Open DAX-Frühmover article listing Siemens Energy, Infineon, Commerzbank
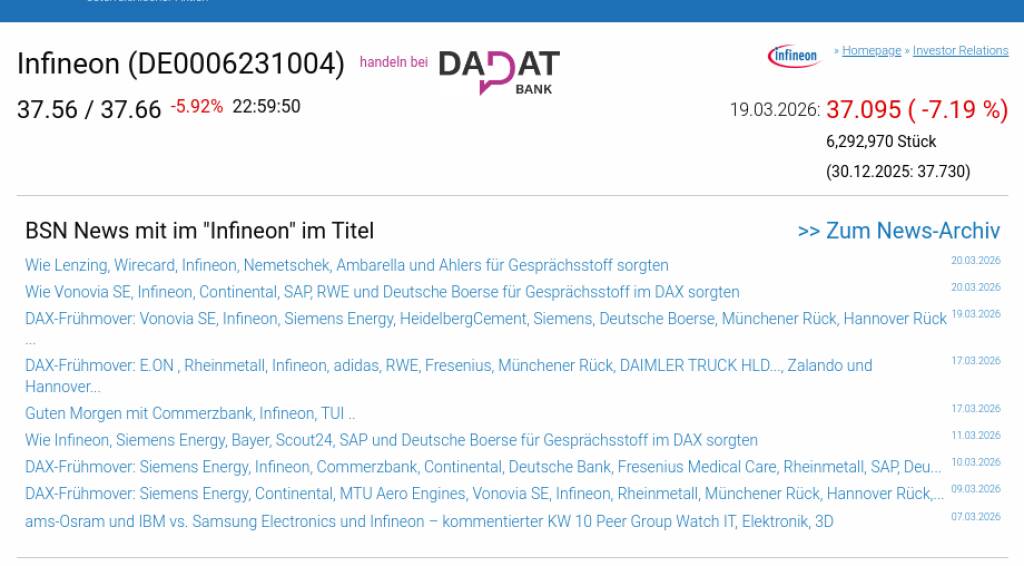1024x566 pixels. [483, 467]
